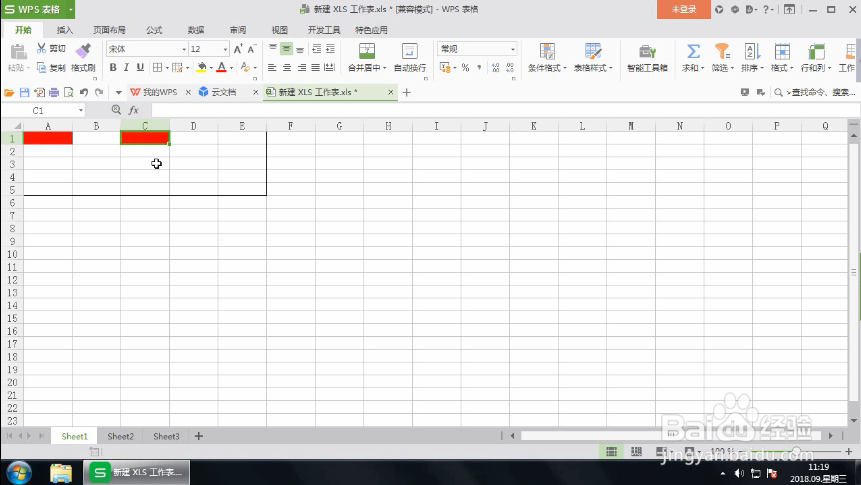861x485 pixels.
Task: Toggle center horizontal alignment
Action: point(287,68)
